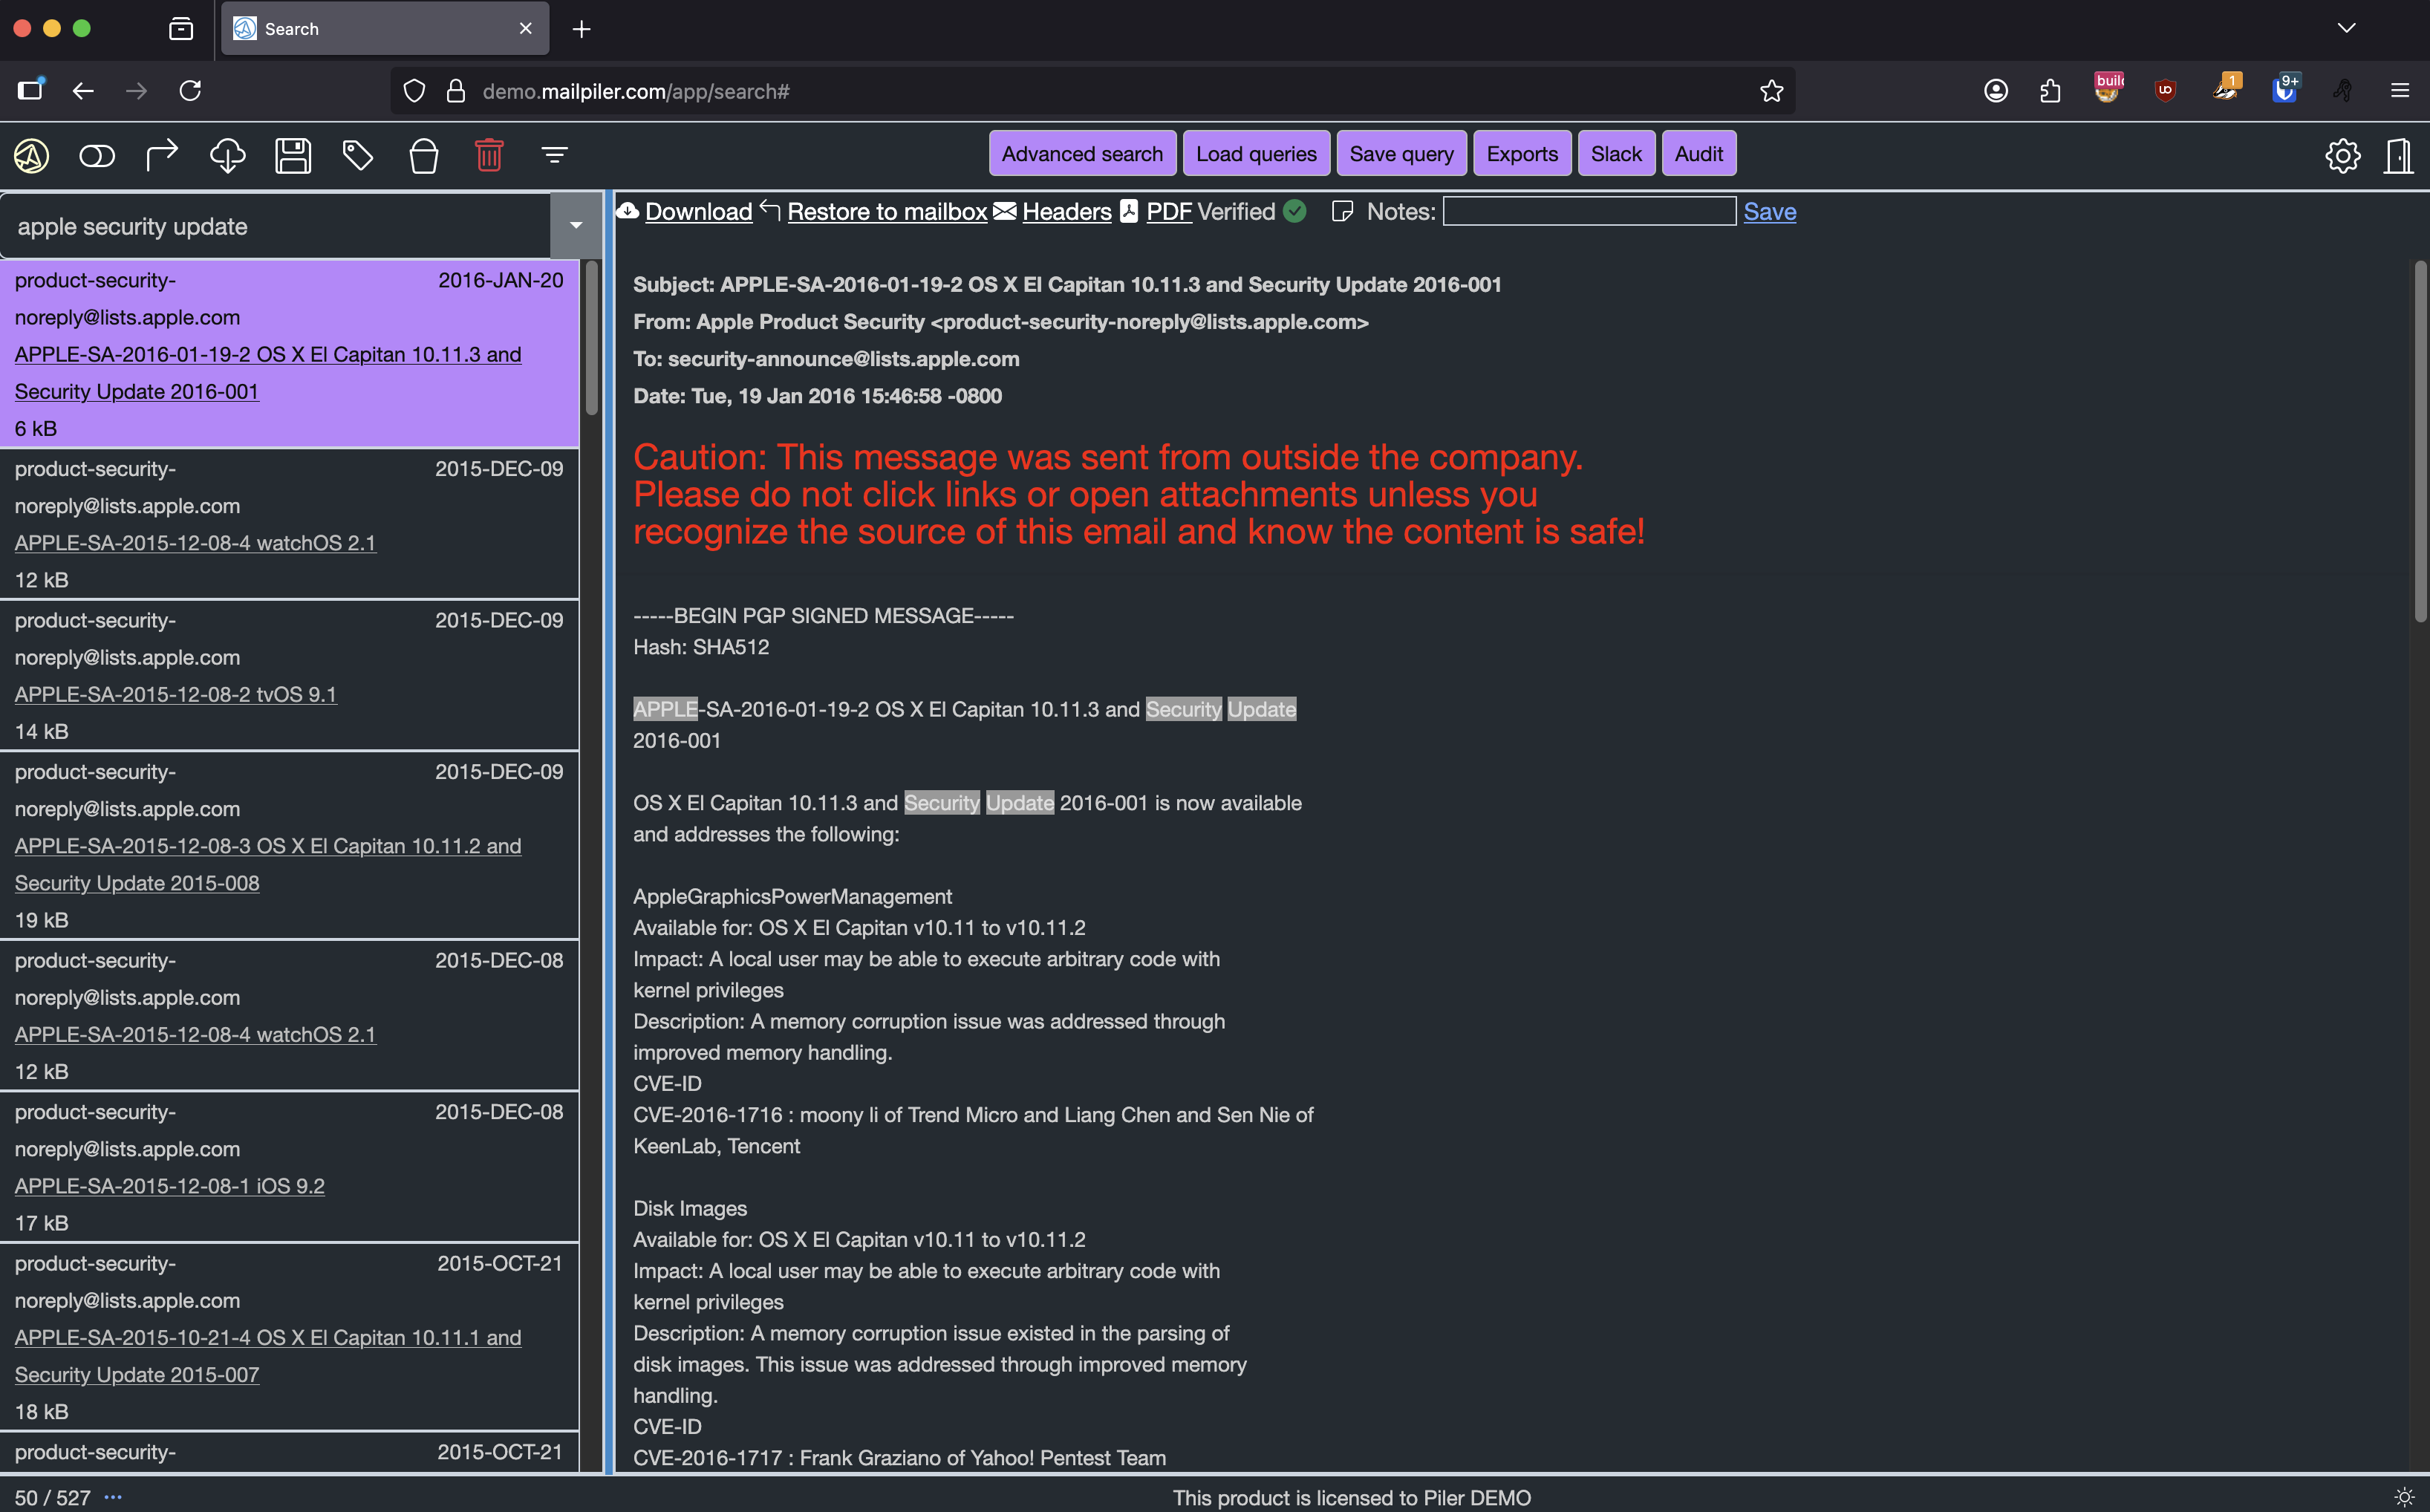This screenshot has height=1512, width=2430.
Task: Open the Audit tab
Action: pyautogui.click(x=1698, y=154)
